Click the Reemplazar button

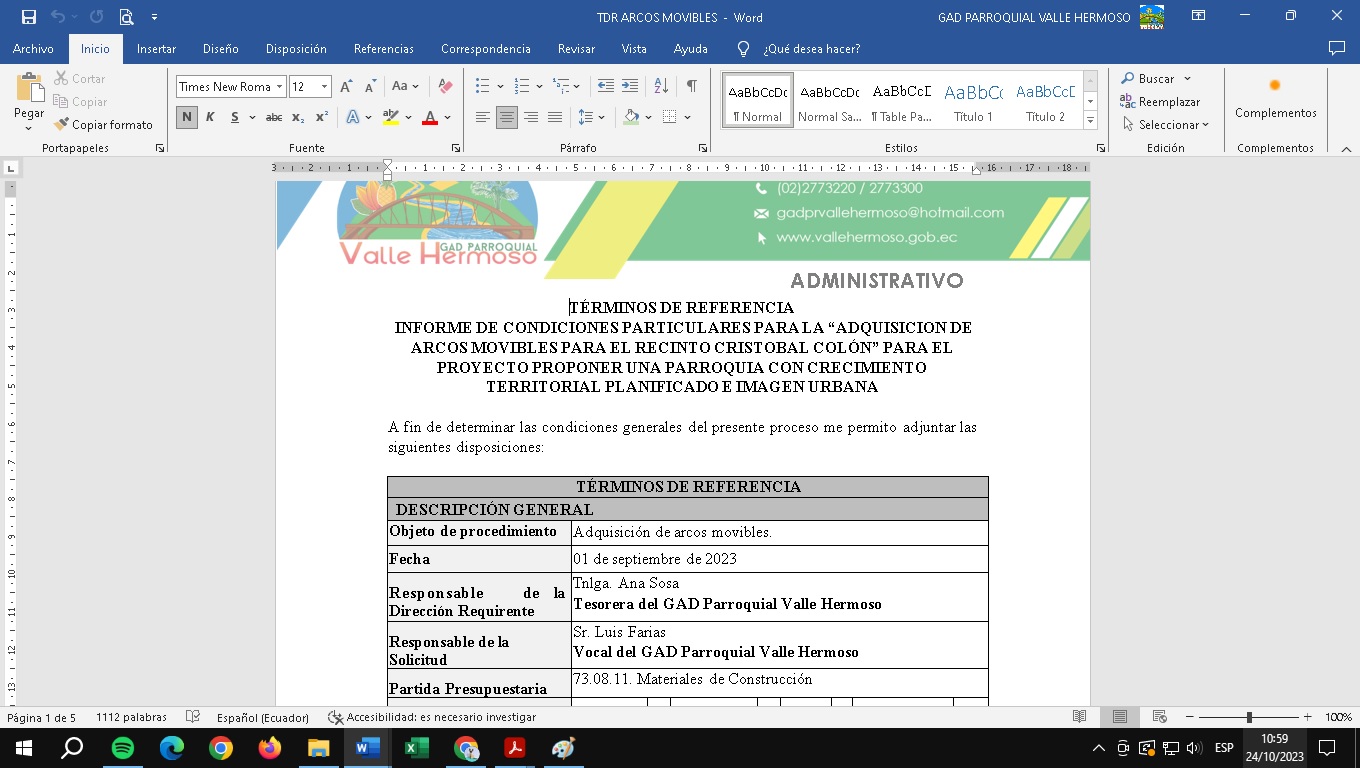coord(1160,102)
